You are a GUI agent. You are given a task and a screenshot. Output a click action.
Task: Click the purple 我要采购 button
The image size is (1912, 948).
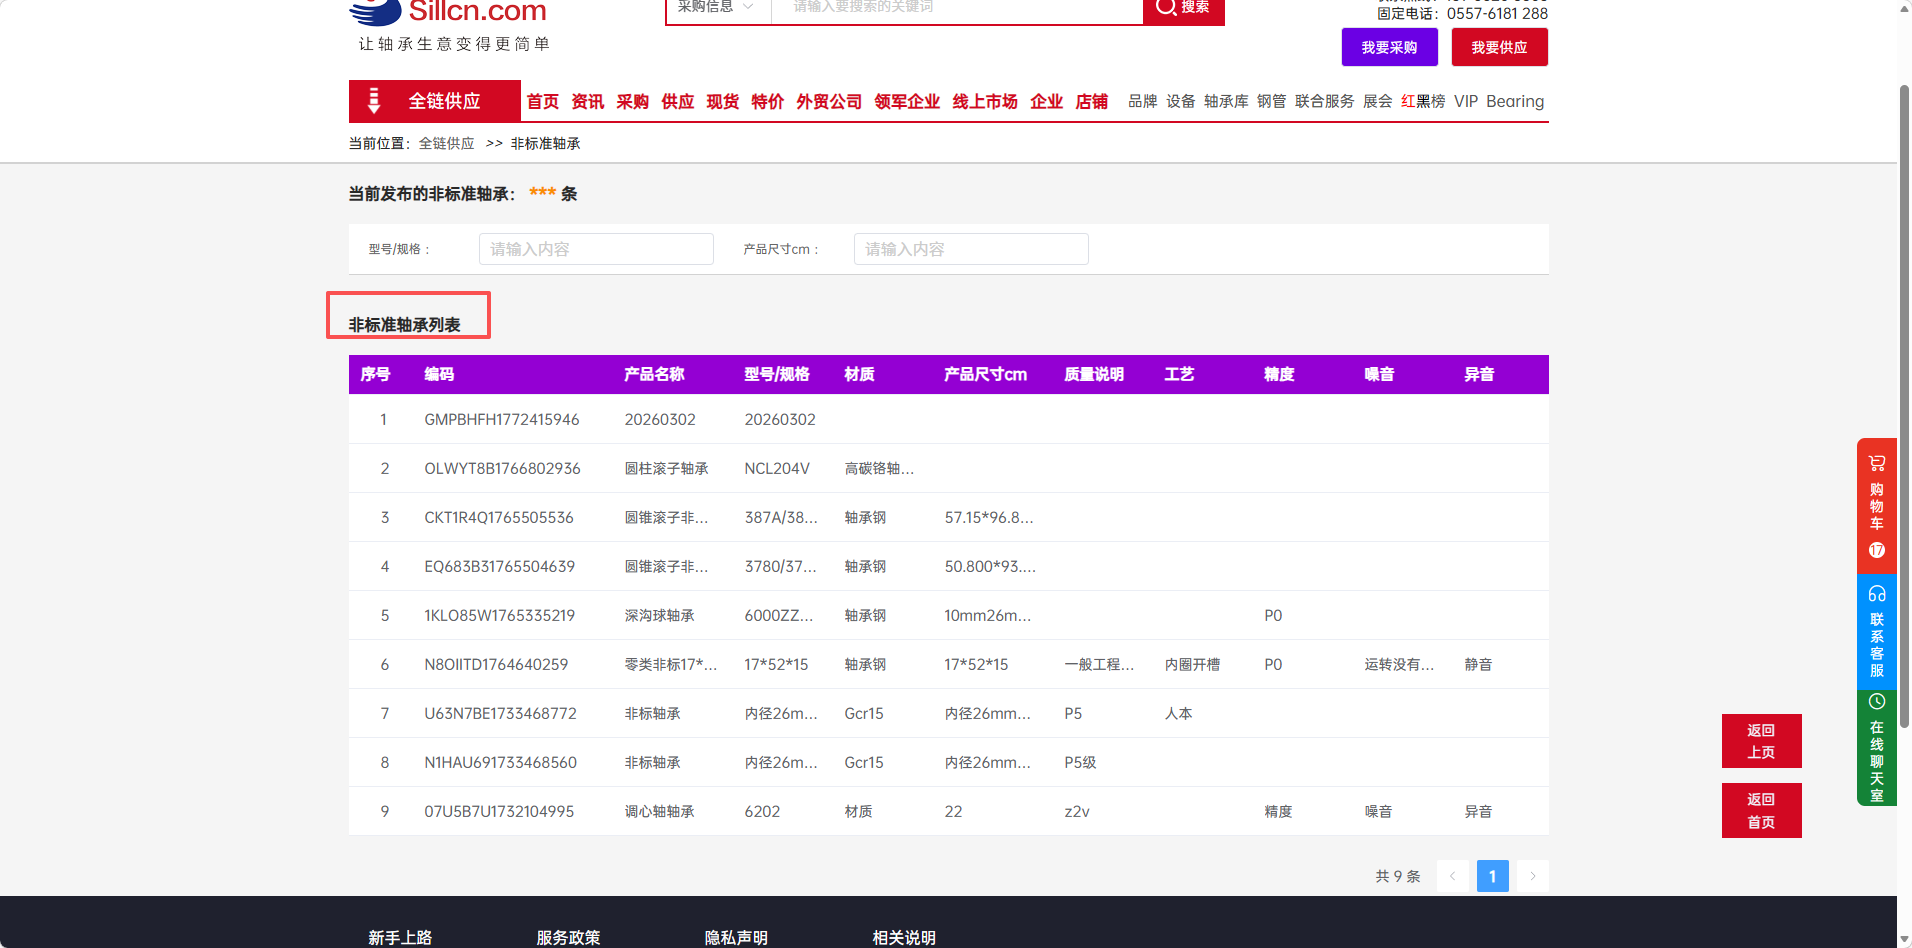pos(1389,47)
